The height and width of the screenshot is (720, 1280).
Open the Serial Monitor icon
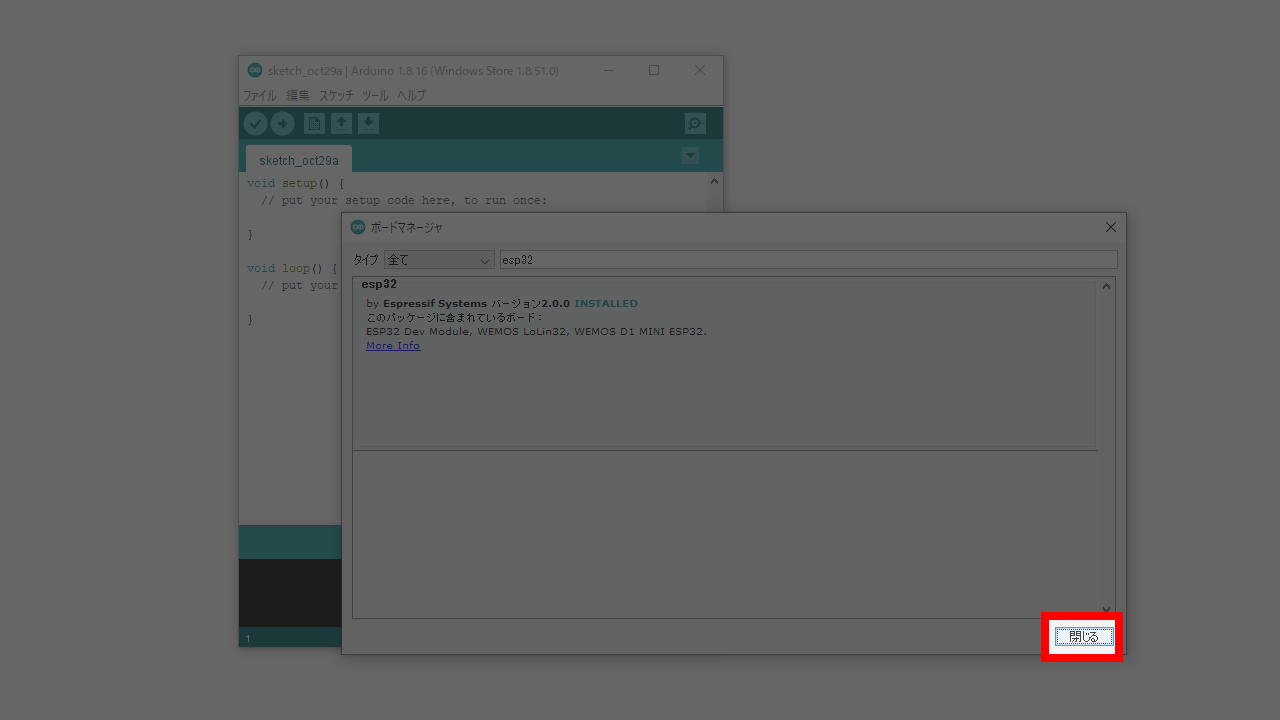click(695, 124)
